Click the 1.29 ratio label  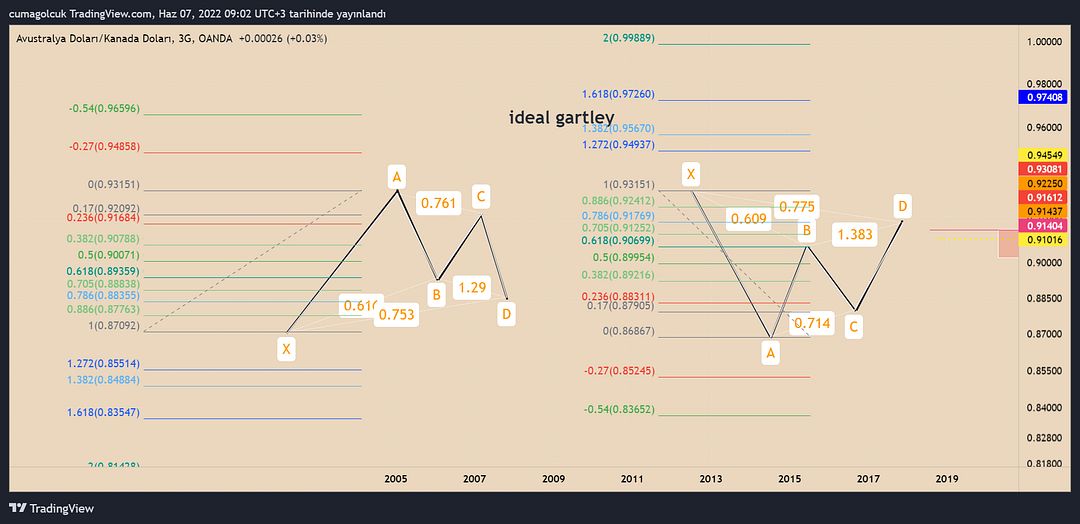pyautogui.click(x=472, y=287)
